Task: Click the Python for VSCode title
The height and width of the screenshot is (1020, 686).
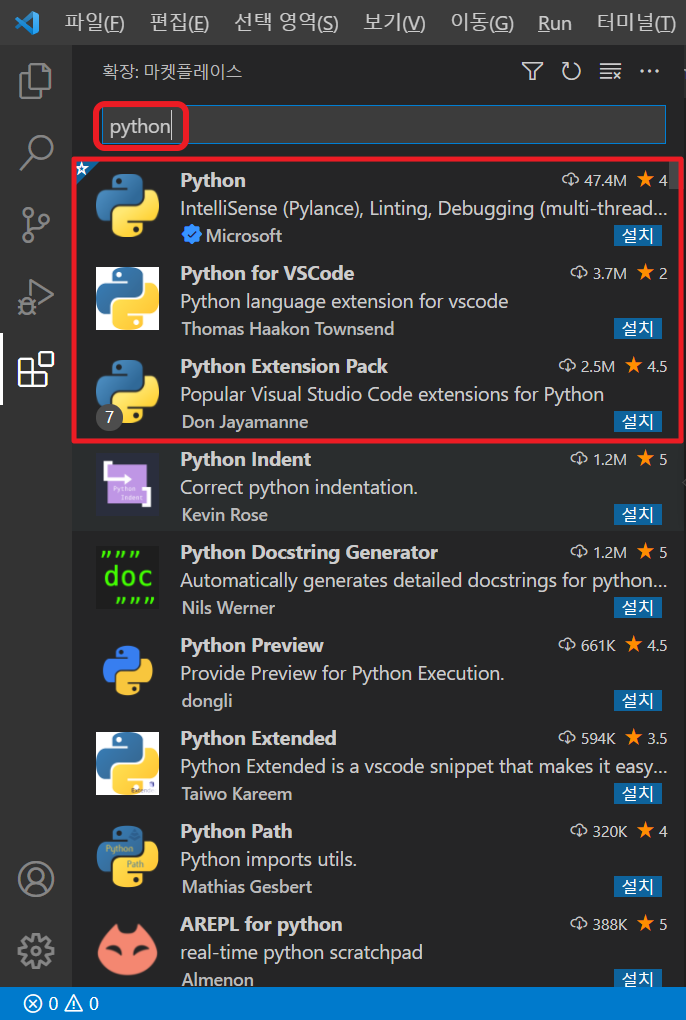Action: [267, 273]
